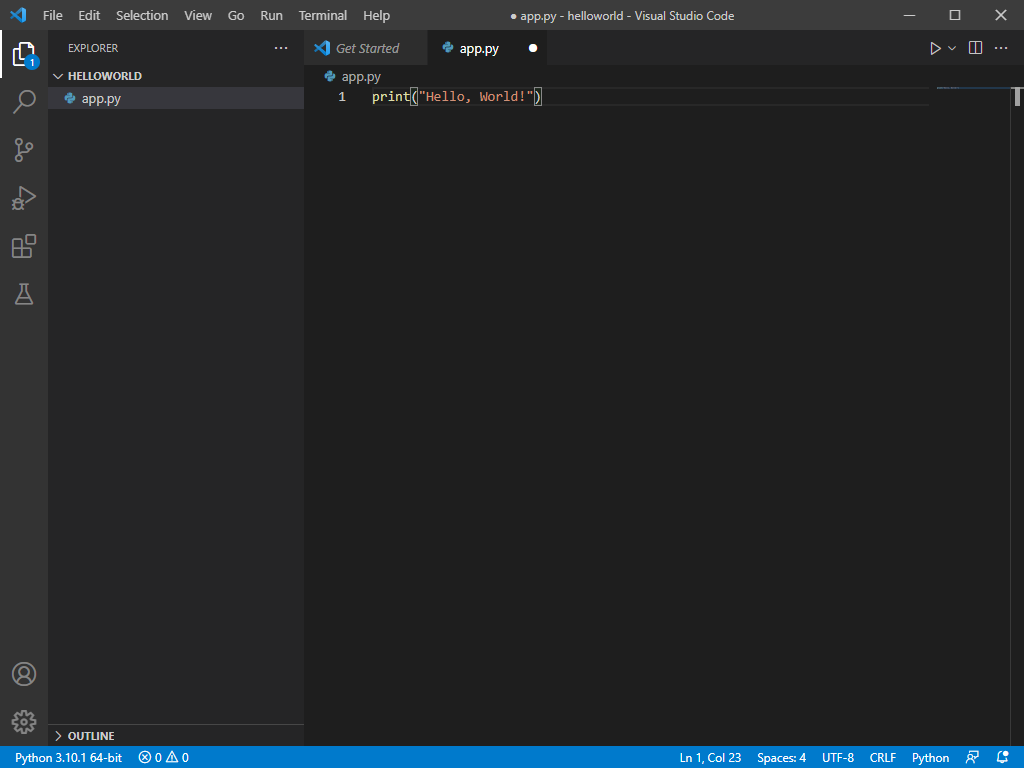Open the Accounts icon in activity bar
The image size is (1024, 768).
24,674
